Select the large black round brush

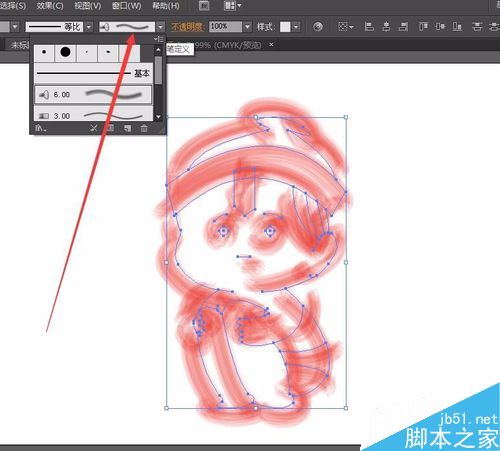coord(65,52)
